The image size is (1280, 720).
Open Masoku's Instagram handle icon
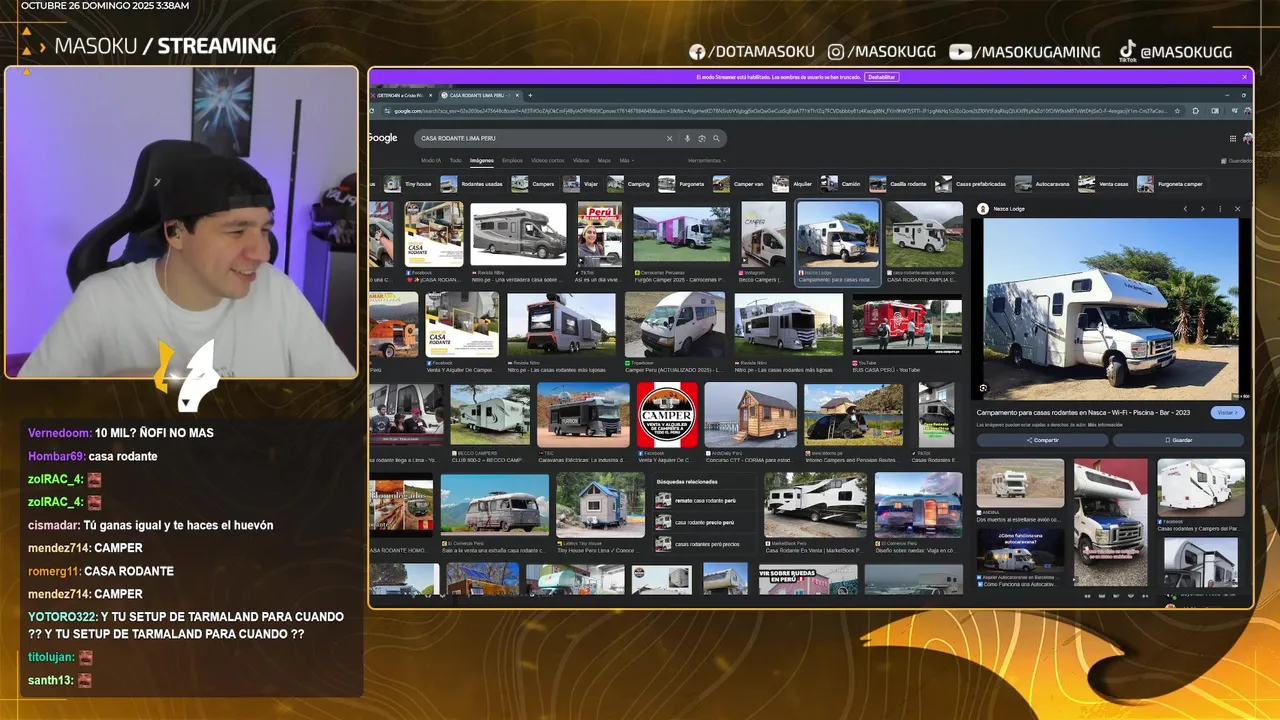pos(837,52)
